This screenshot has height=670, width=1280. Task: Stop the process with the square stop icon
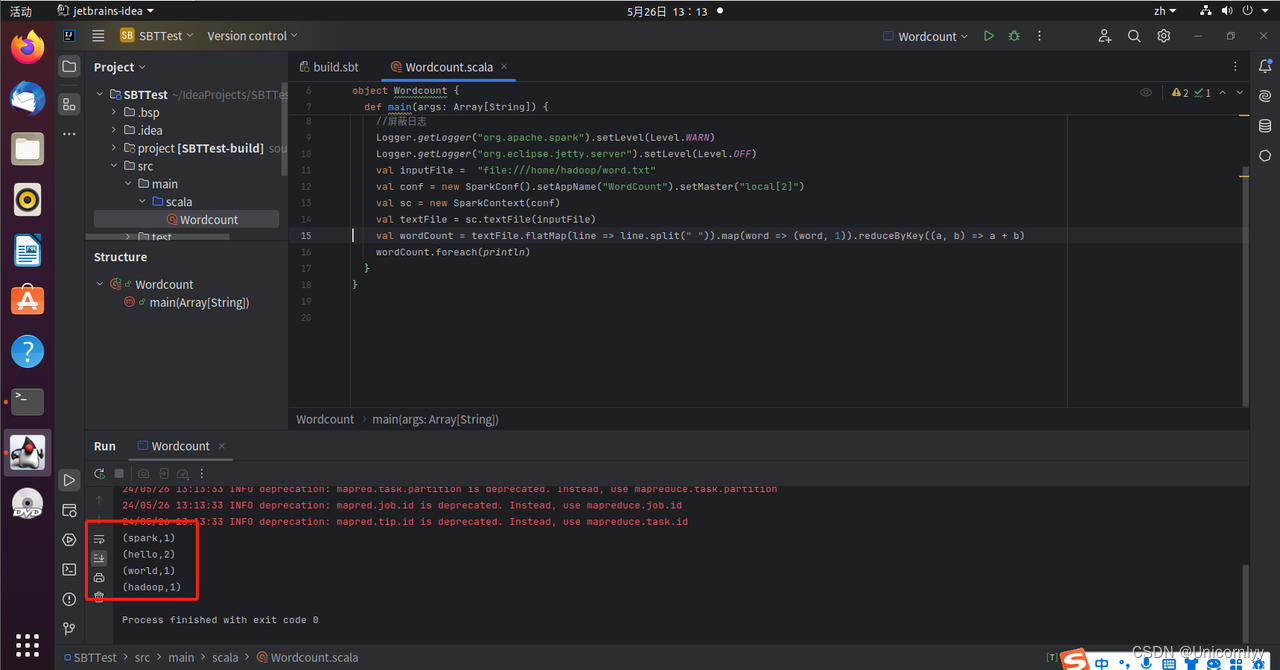click(x=119, y=474)
